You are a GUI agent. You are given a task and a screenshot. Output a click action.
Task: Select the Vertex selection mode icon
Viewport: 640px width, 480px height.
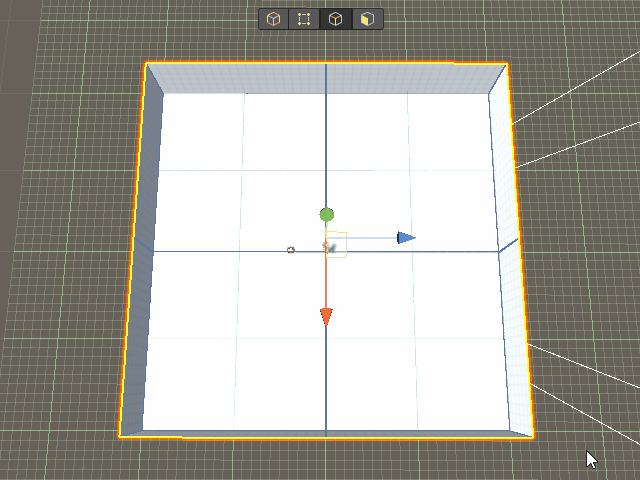point(304,19)
